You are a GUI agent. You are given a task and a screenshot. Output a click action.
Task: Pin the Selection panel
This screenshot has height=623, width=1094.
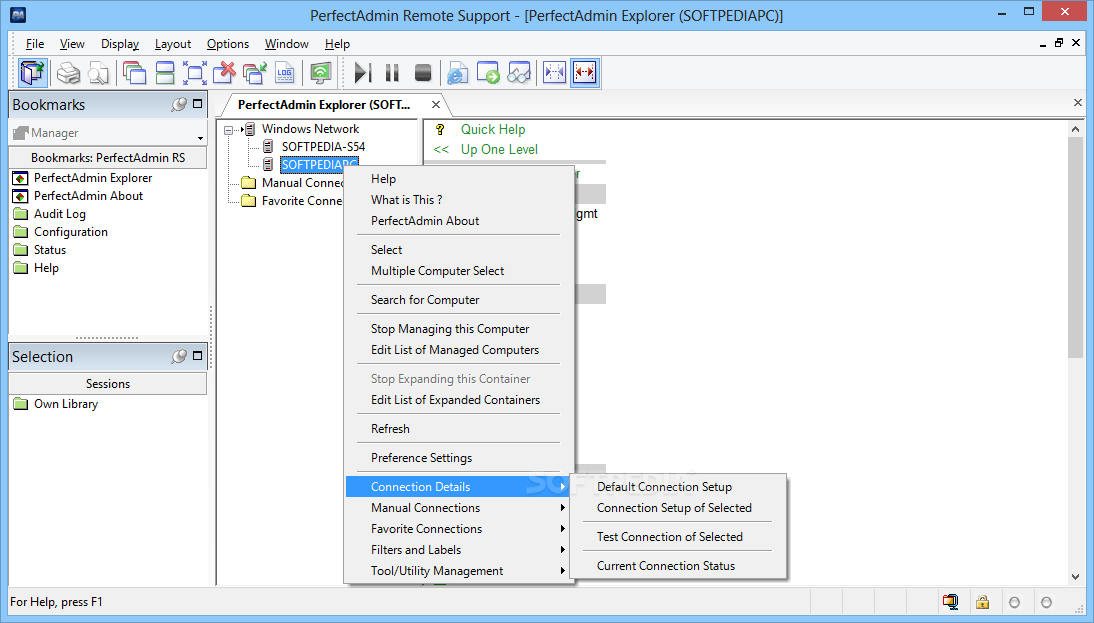coord(179,356)
